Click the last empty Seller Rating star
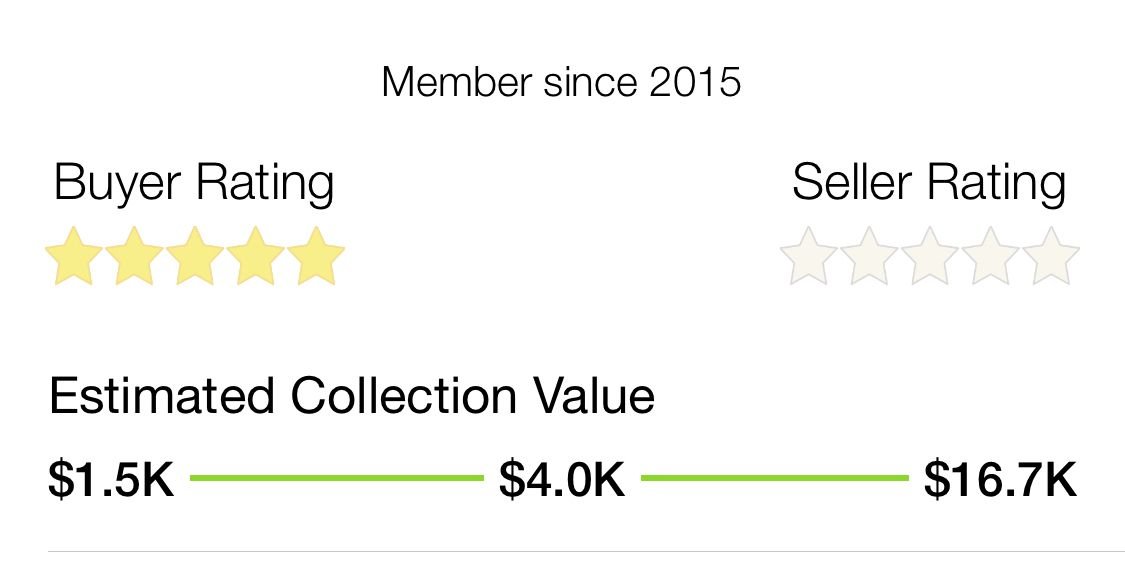 (1050, 258)
